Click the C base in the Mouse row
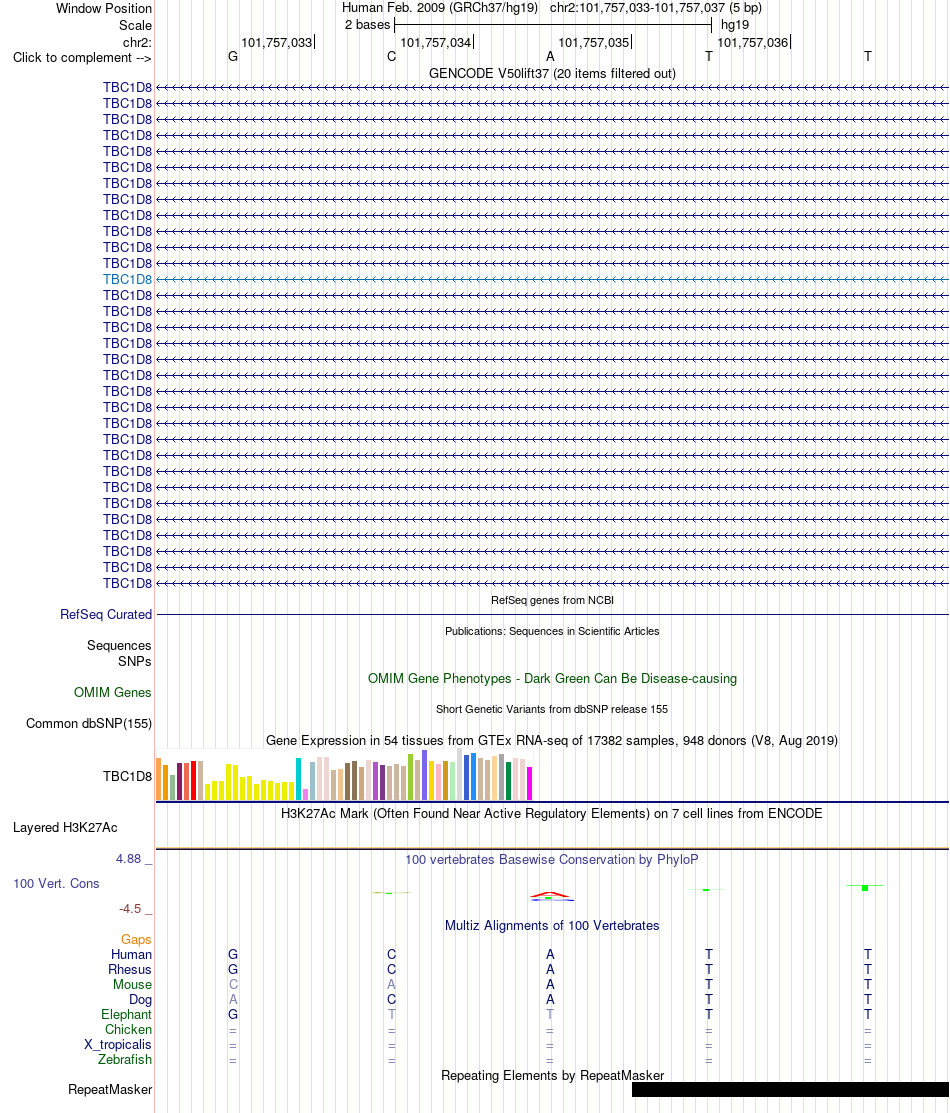 click(233, 985)
